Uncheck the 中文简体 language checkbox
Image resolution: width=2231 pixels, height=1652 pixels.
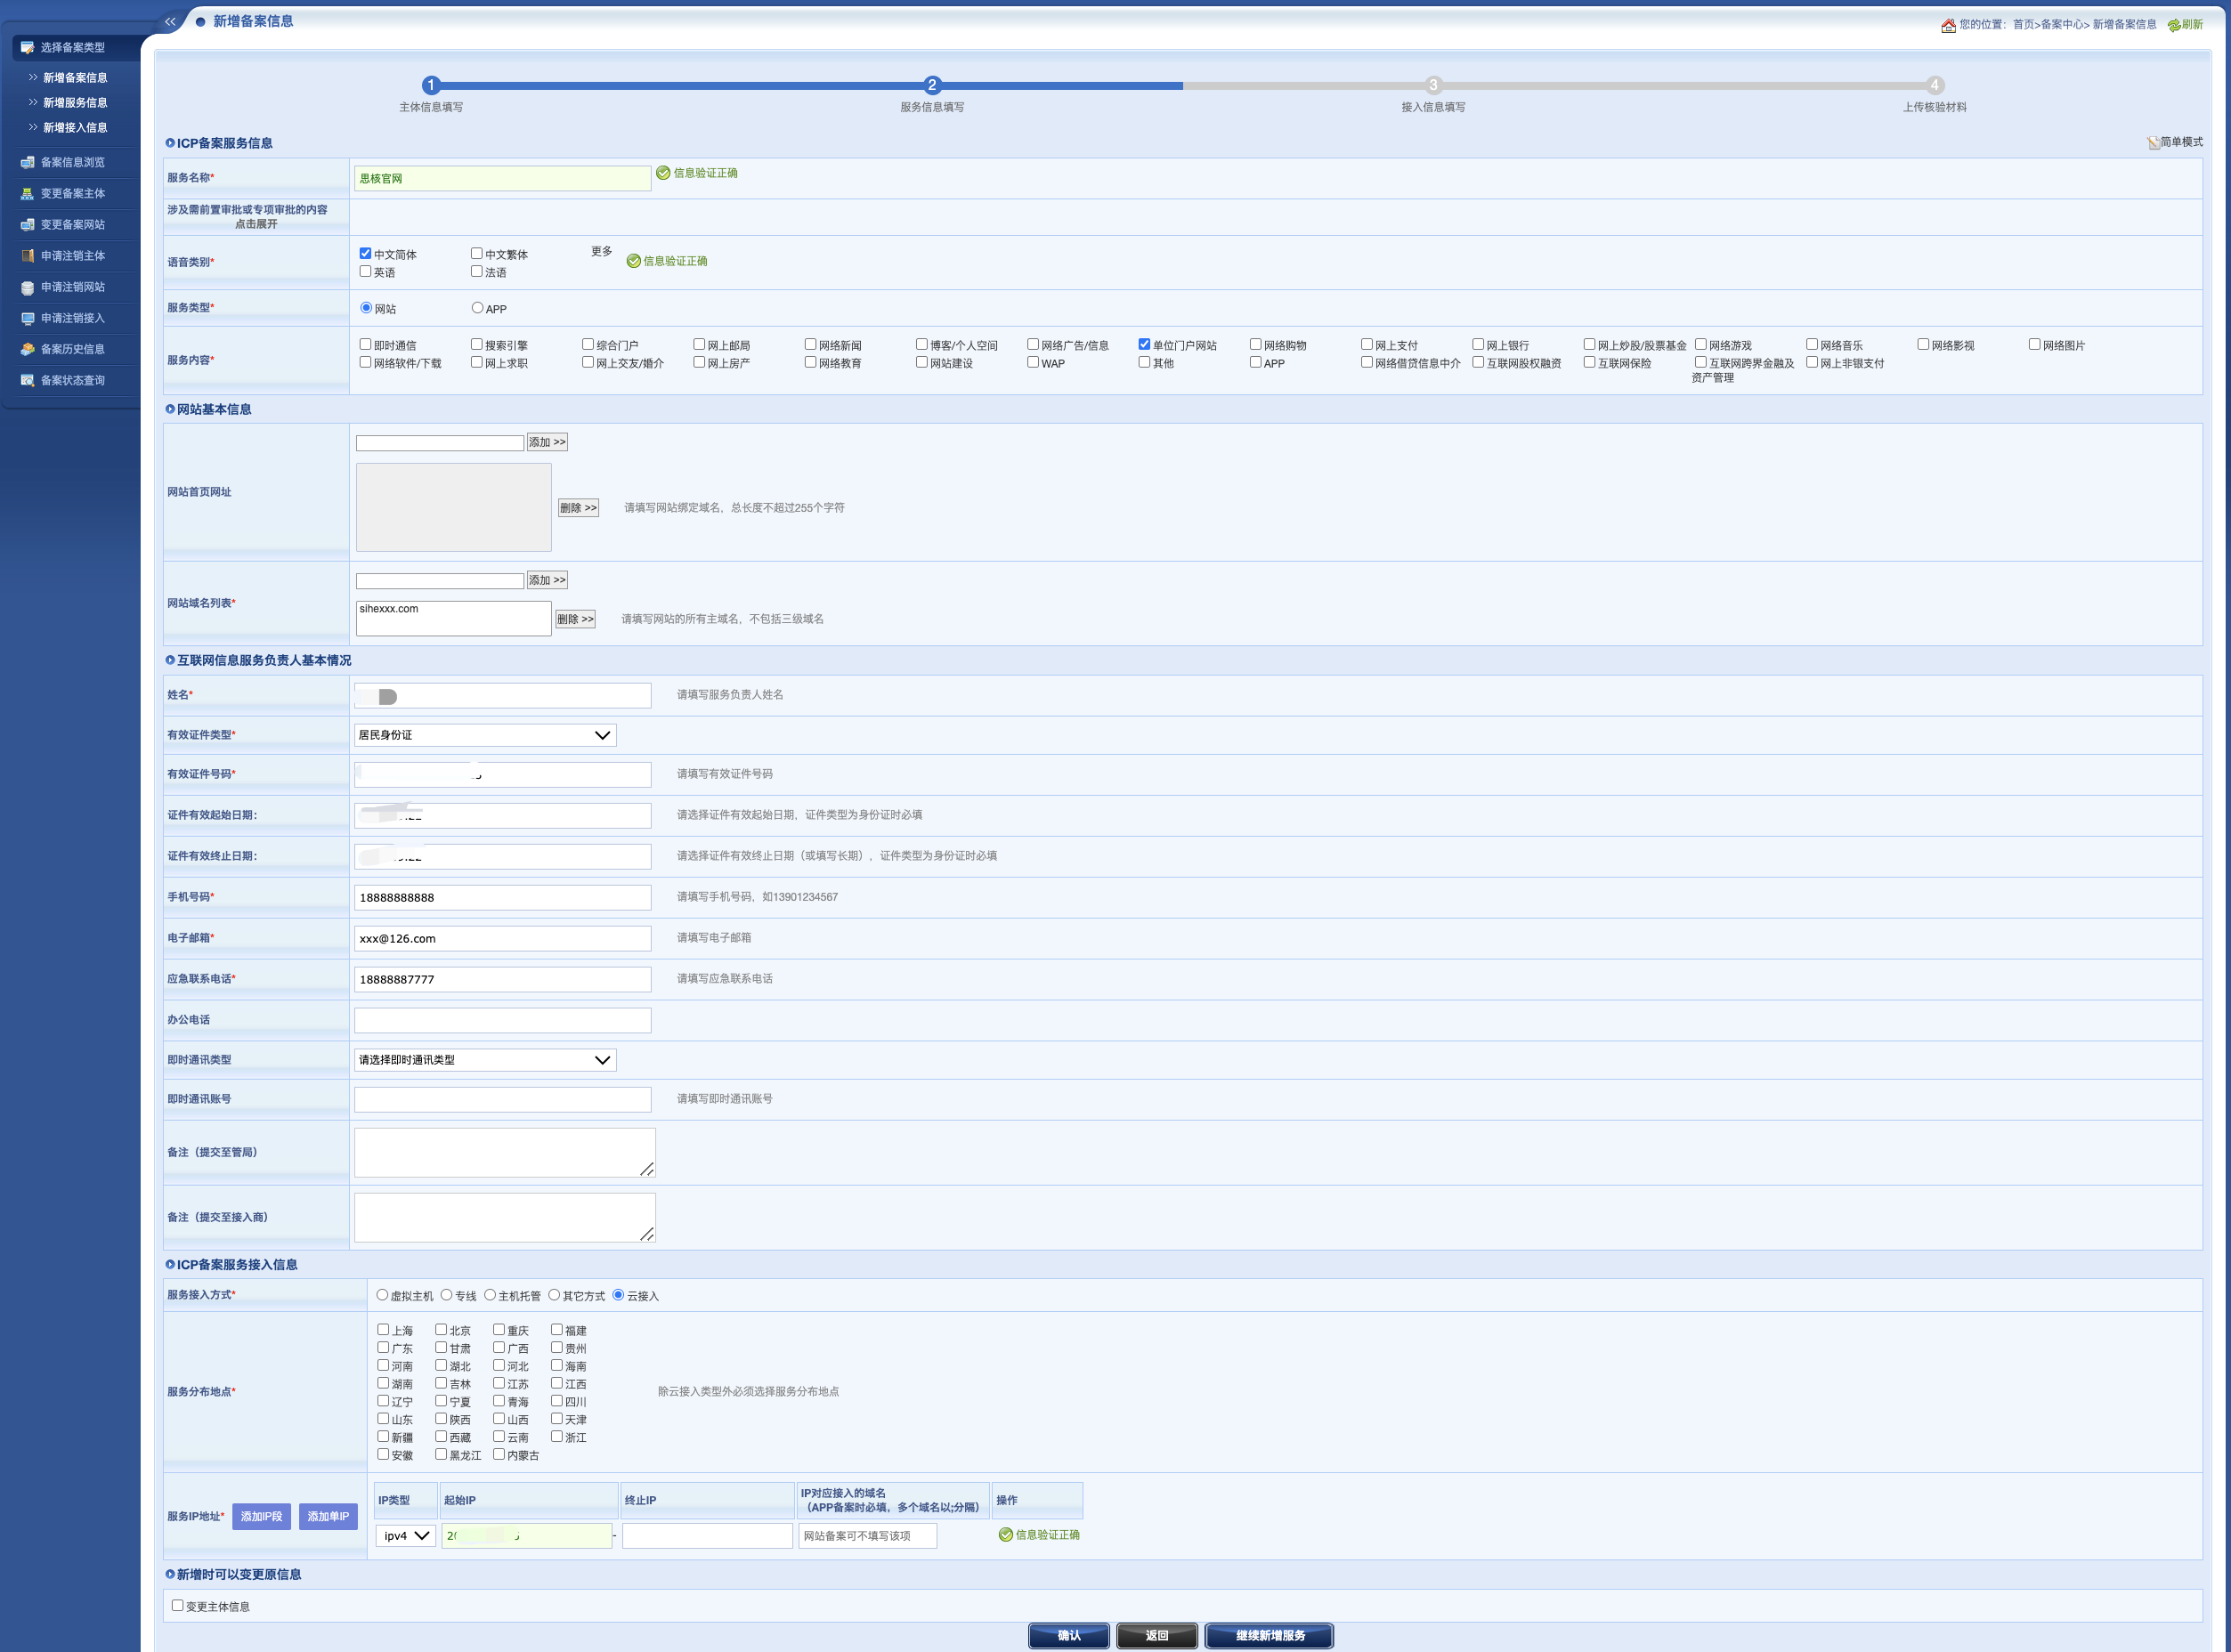point(366,254)
